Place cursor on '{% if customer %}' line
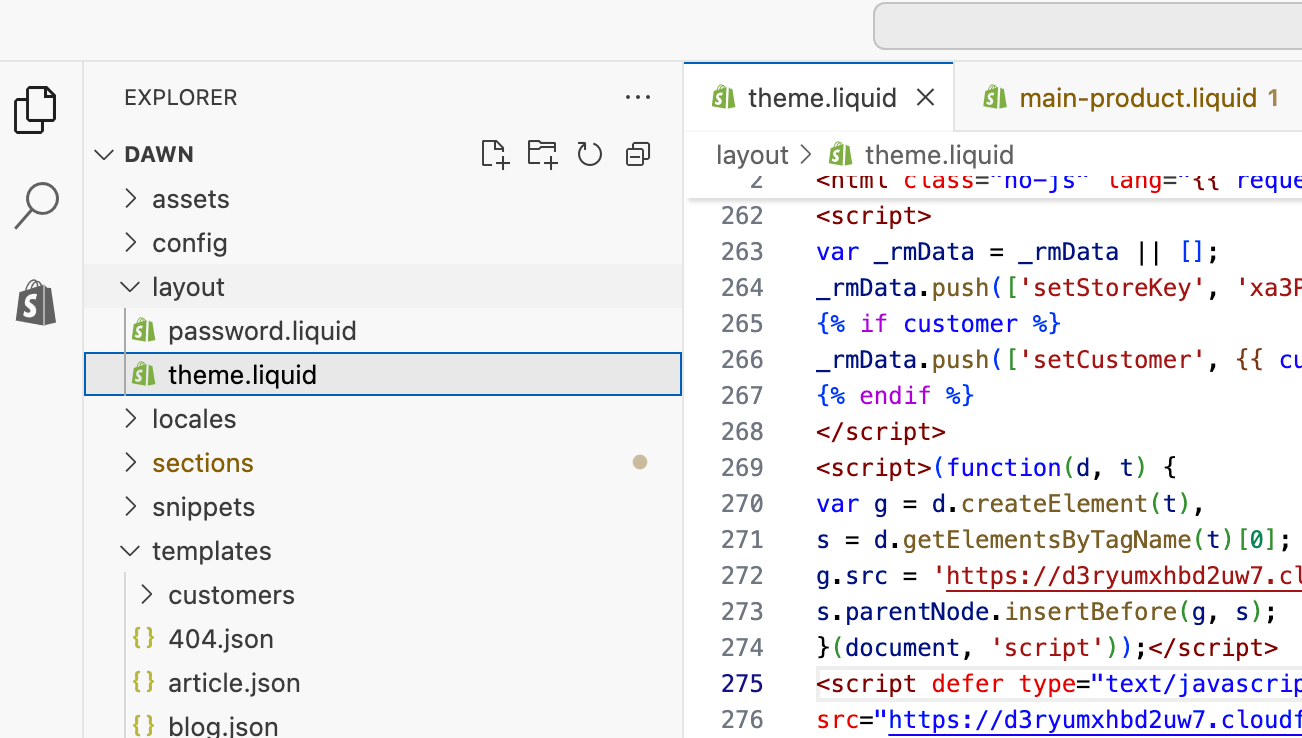The image size is (1302, 738). (938, 323)
